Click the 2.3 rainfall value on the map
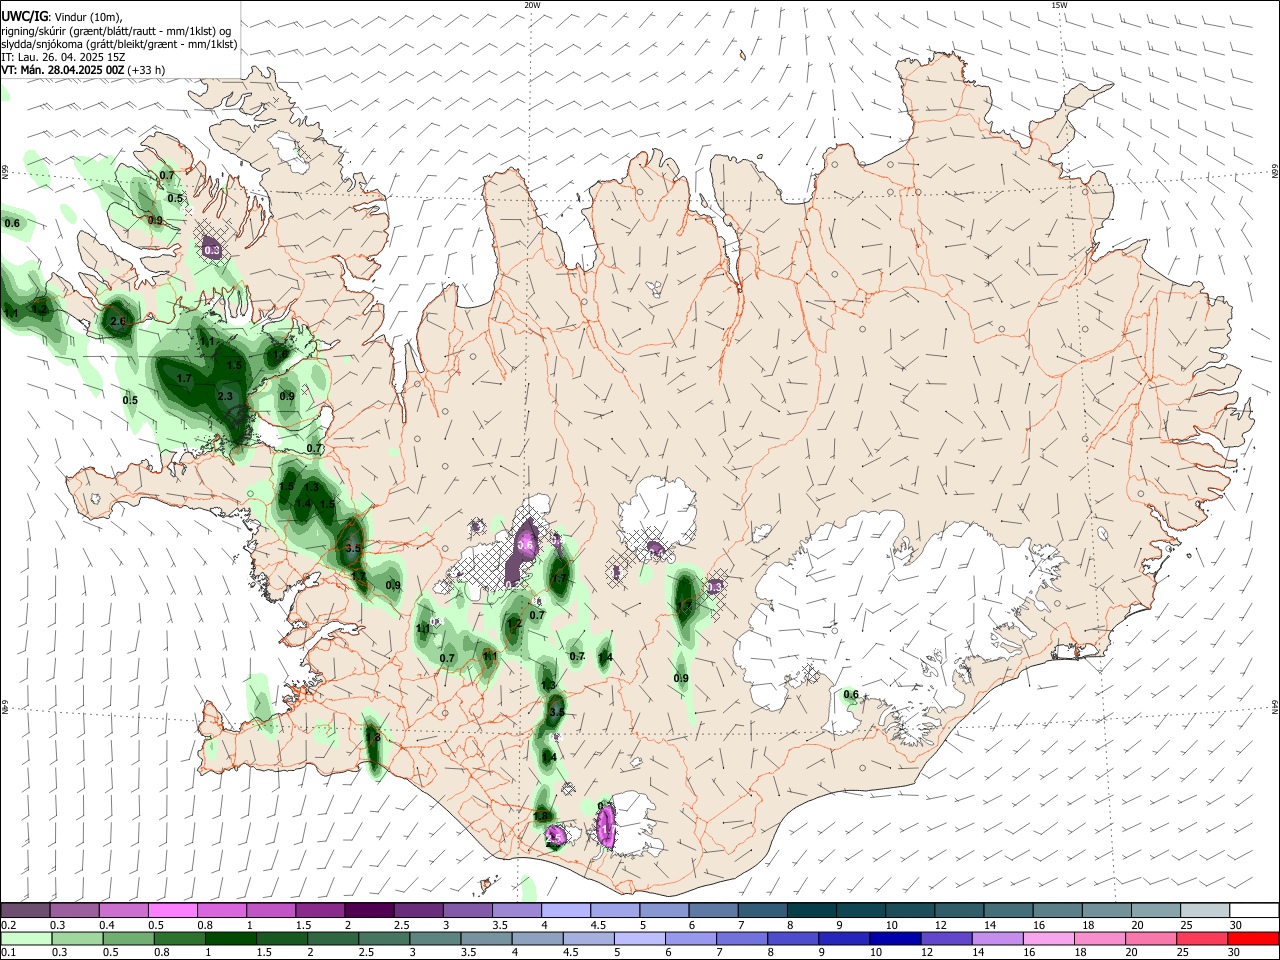 click(x=225, y=397)
